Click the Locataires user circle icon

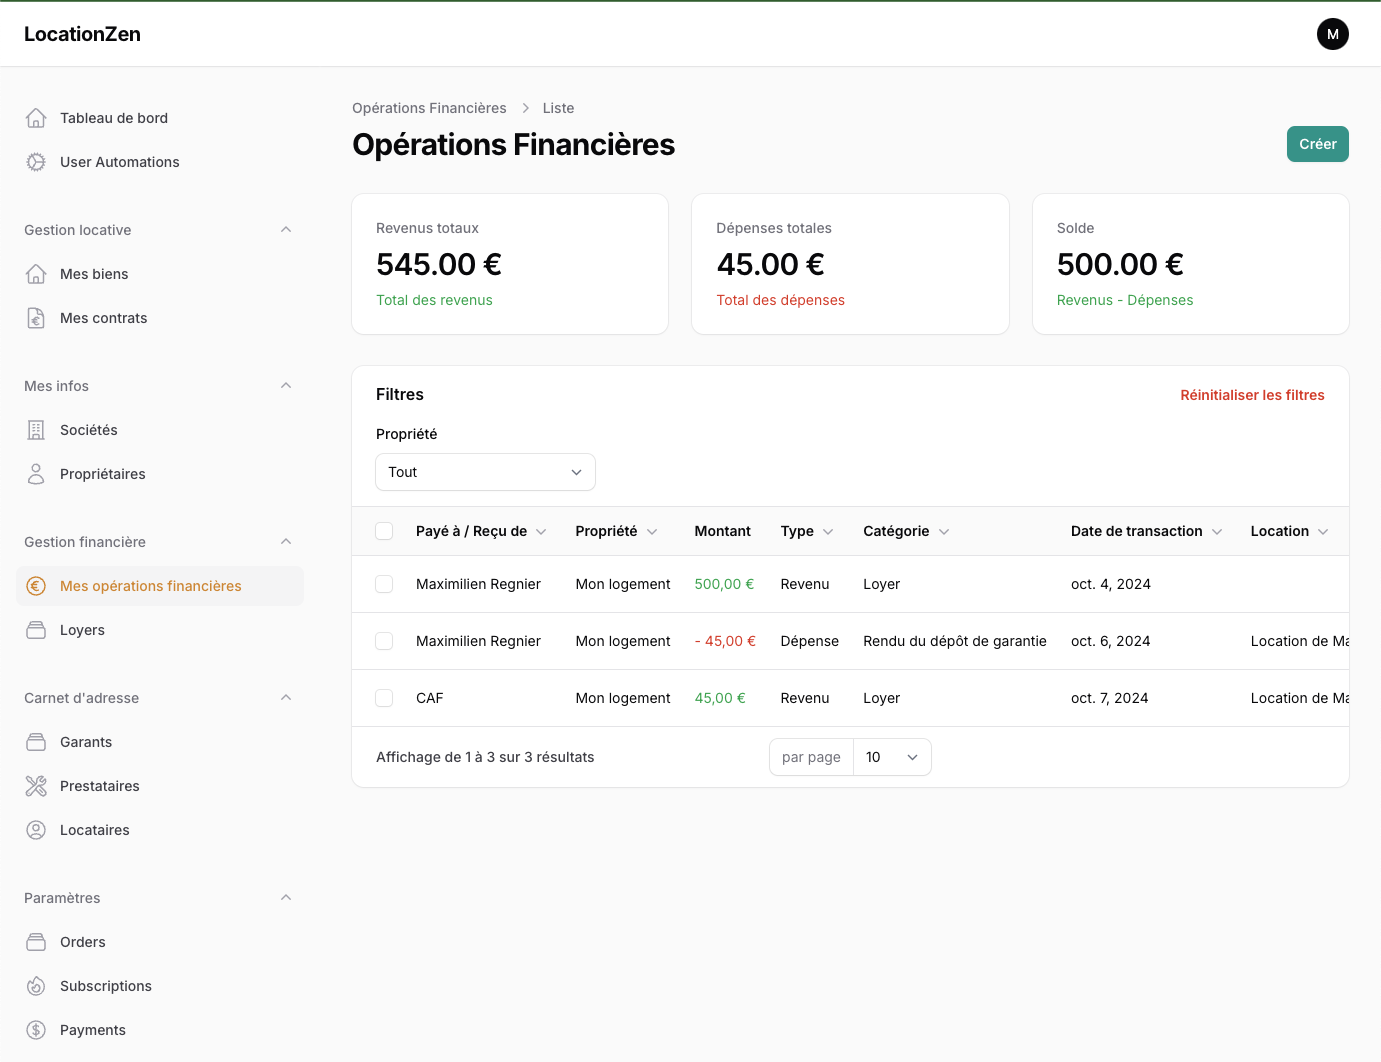pos(36,830)
